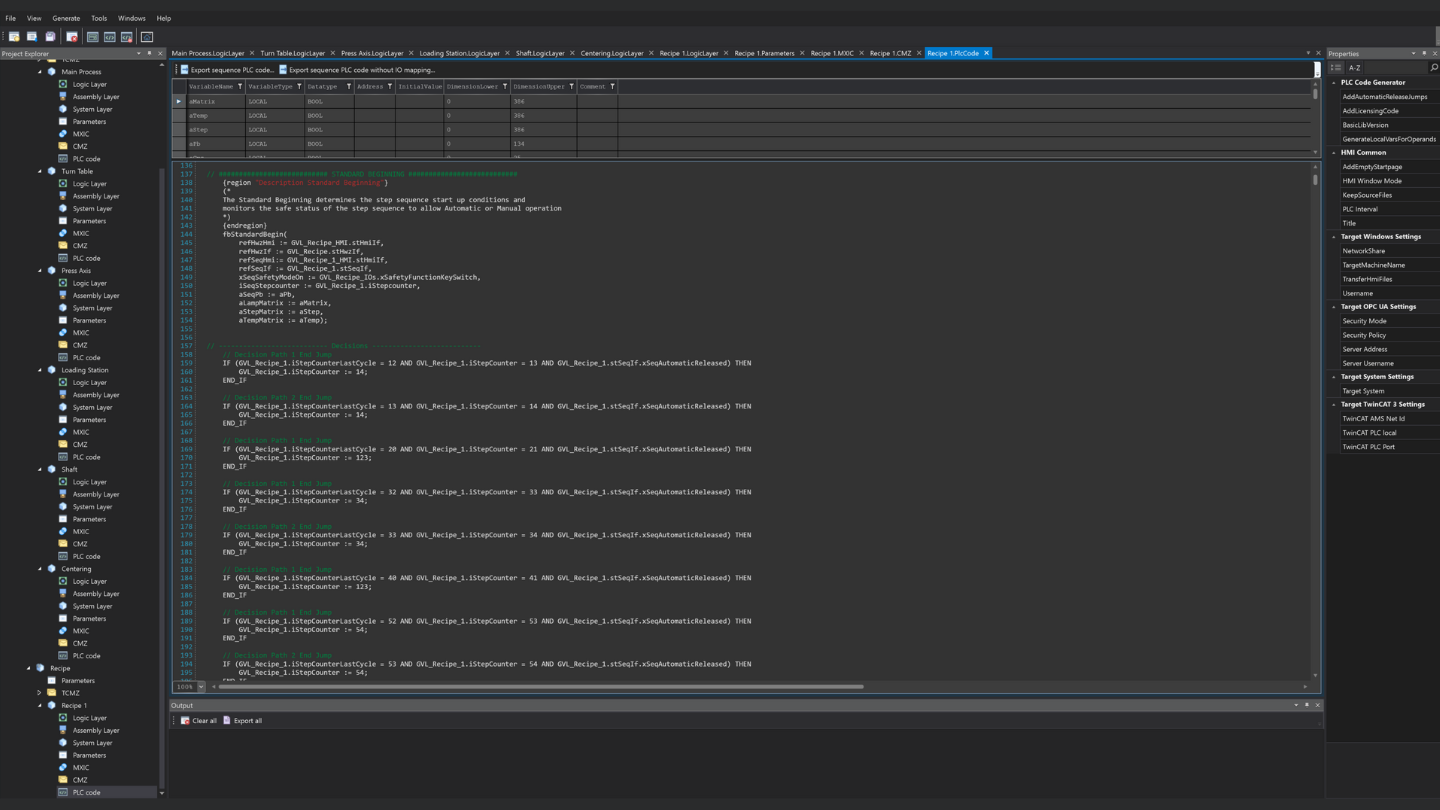The height and width of the screenshot is (810, 1440).
Task: Select Centering in the project tree
Action: pos(76,569)
